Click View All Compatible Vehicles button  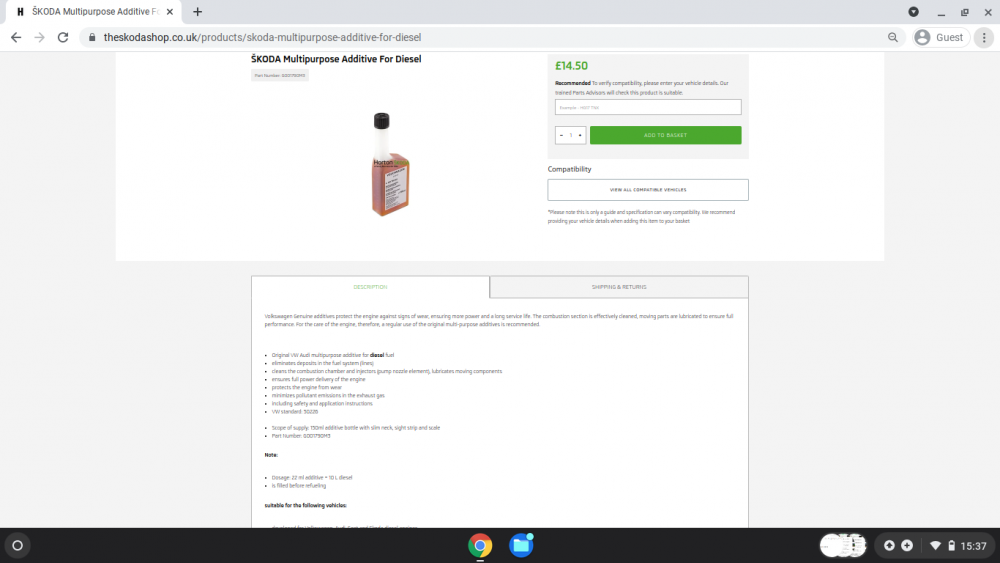(648, 190)
